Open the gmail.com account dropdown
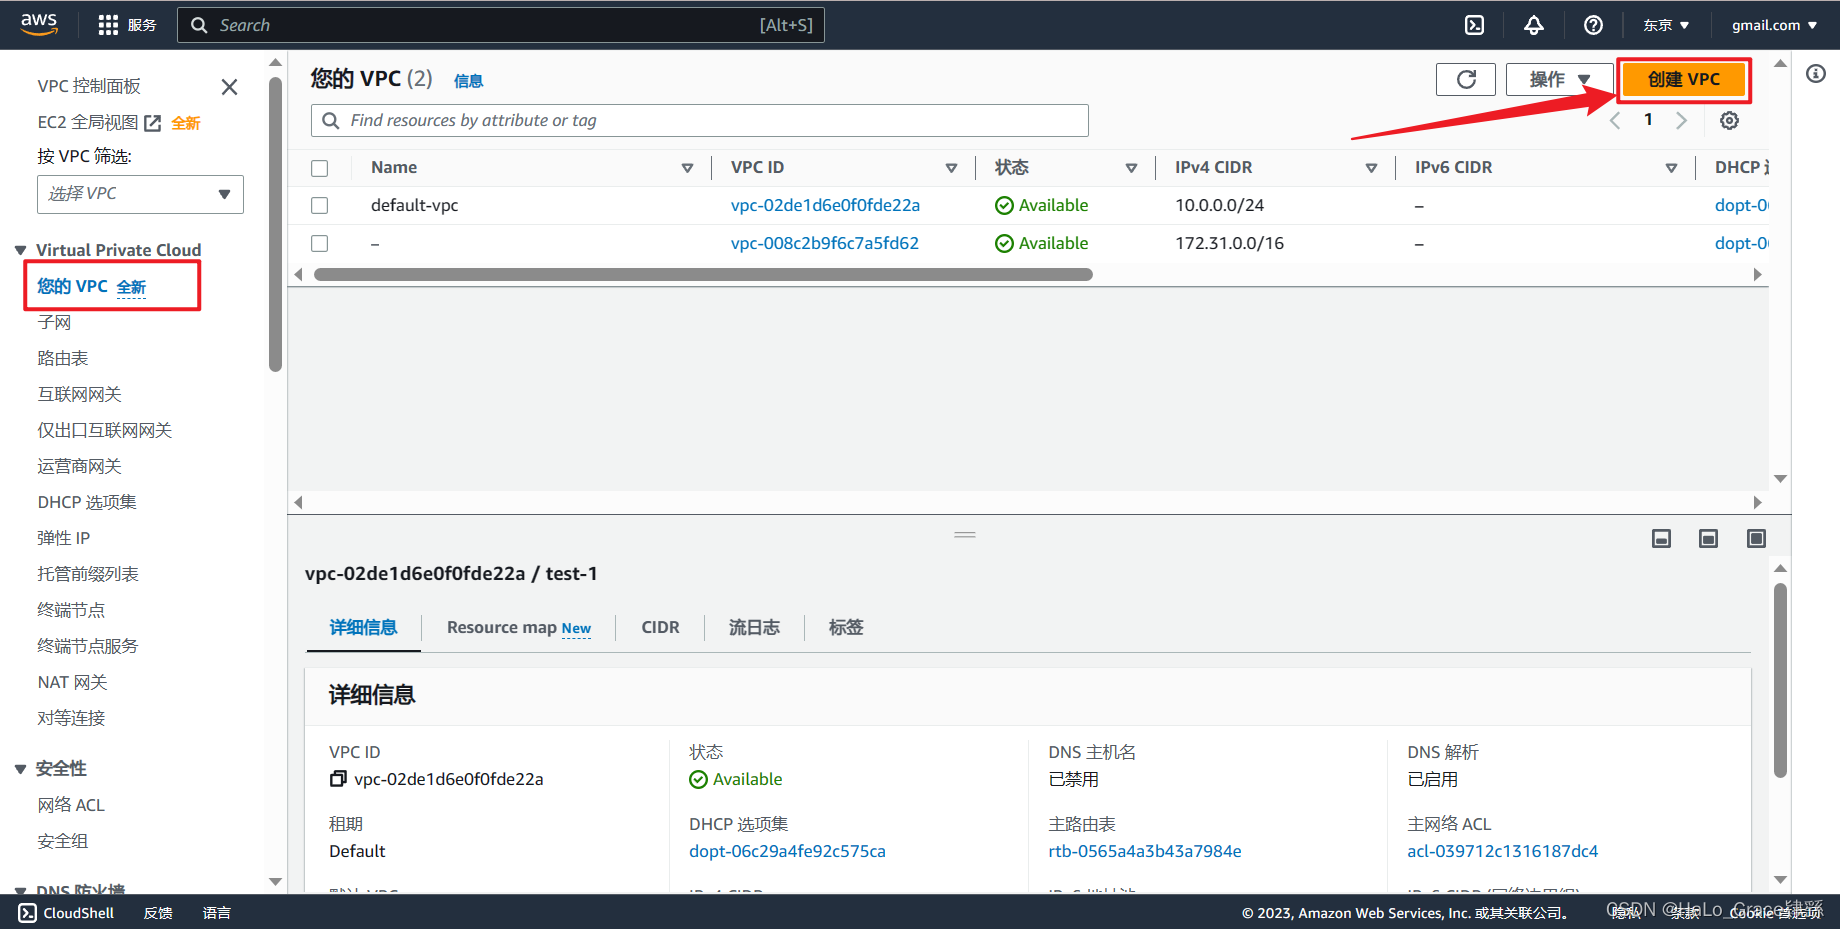1840x929 pixels. point(1775,25)
